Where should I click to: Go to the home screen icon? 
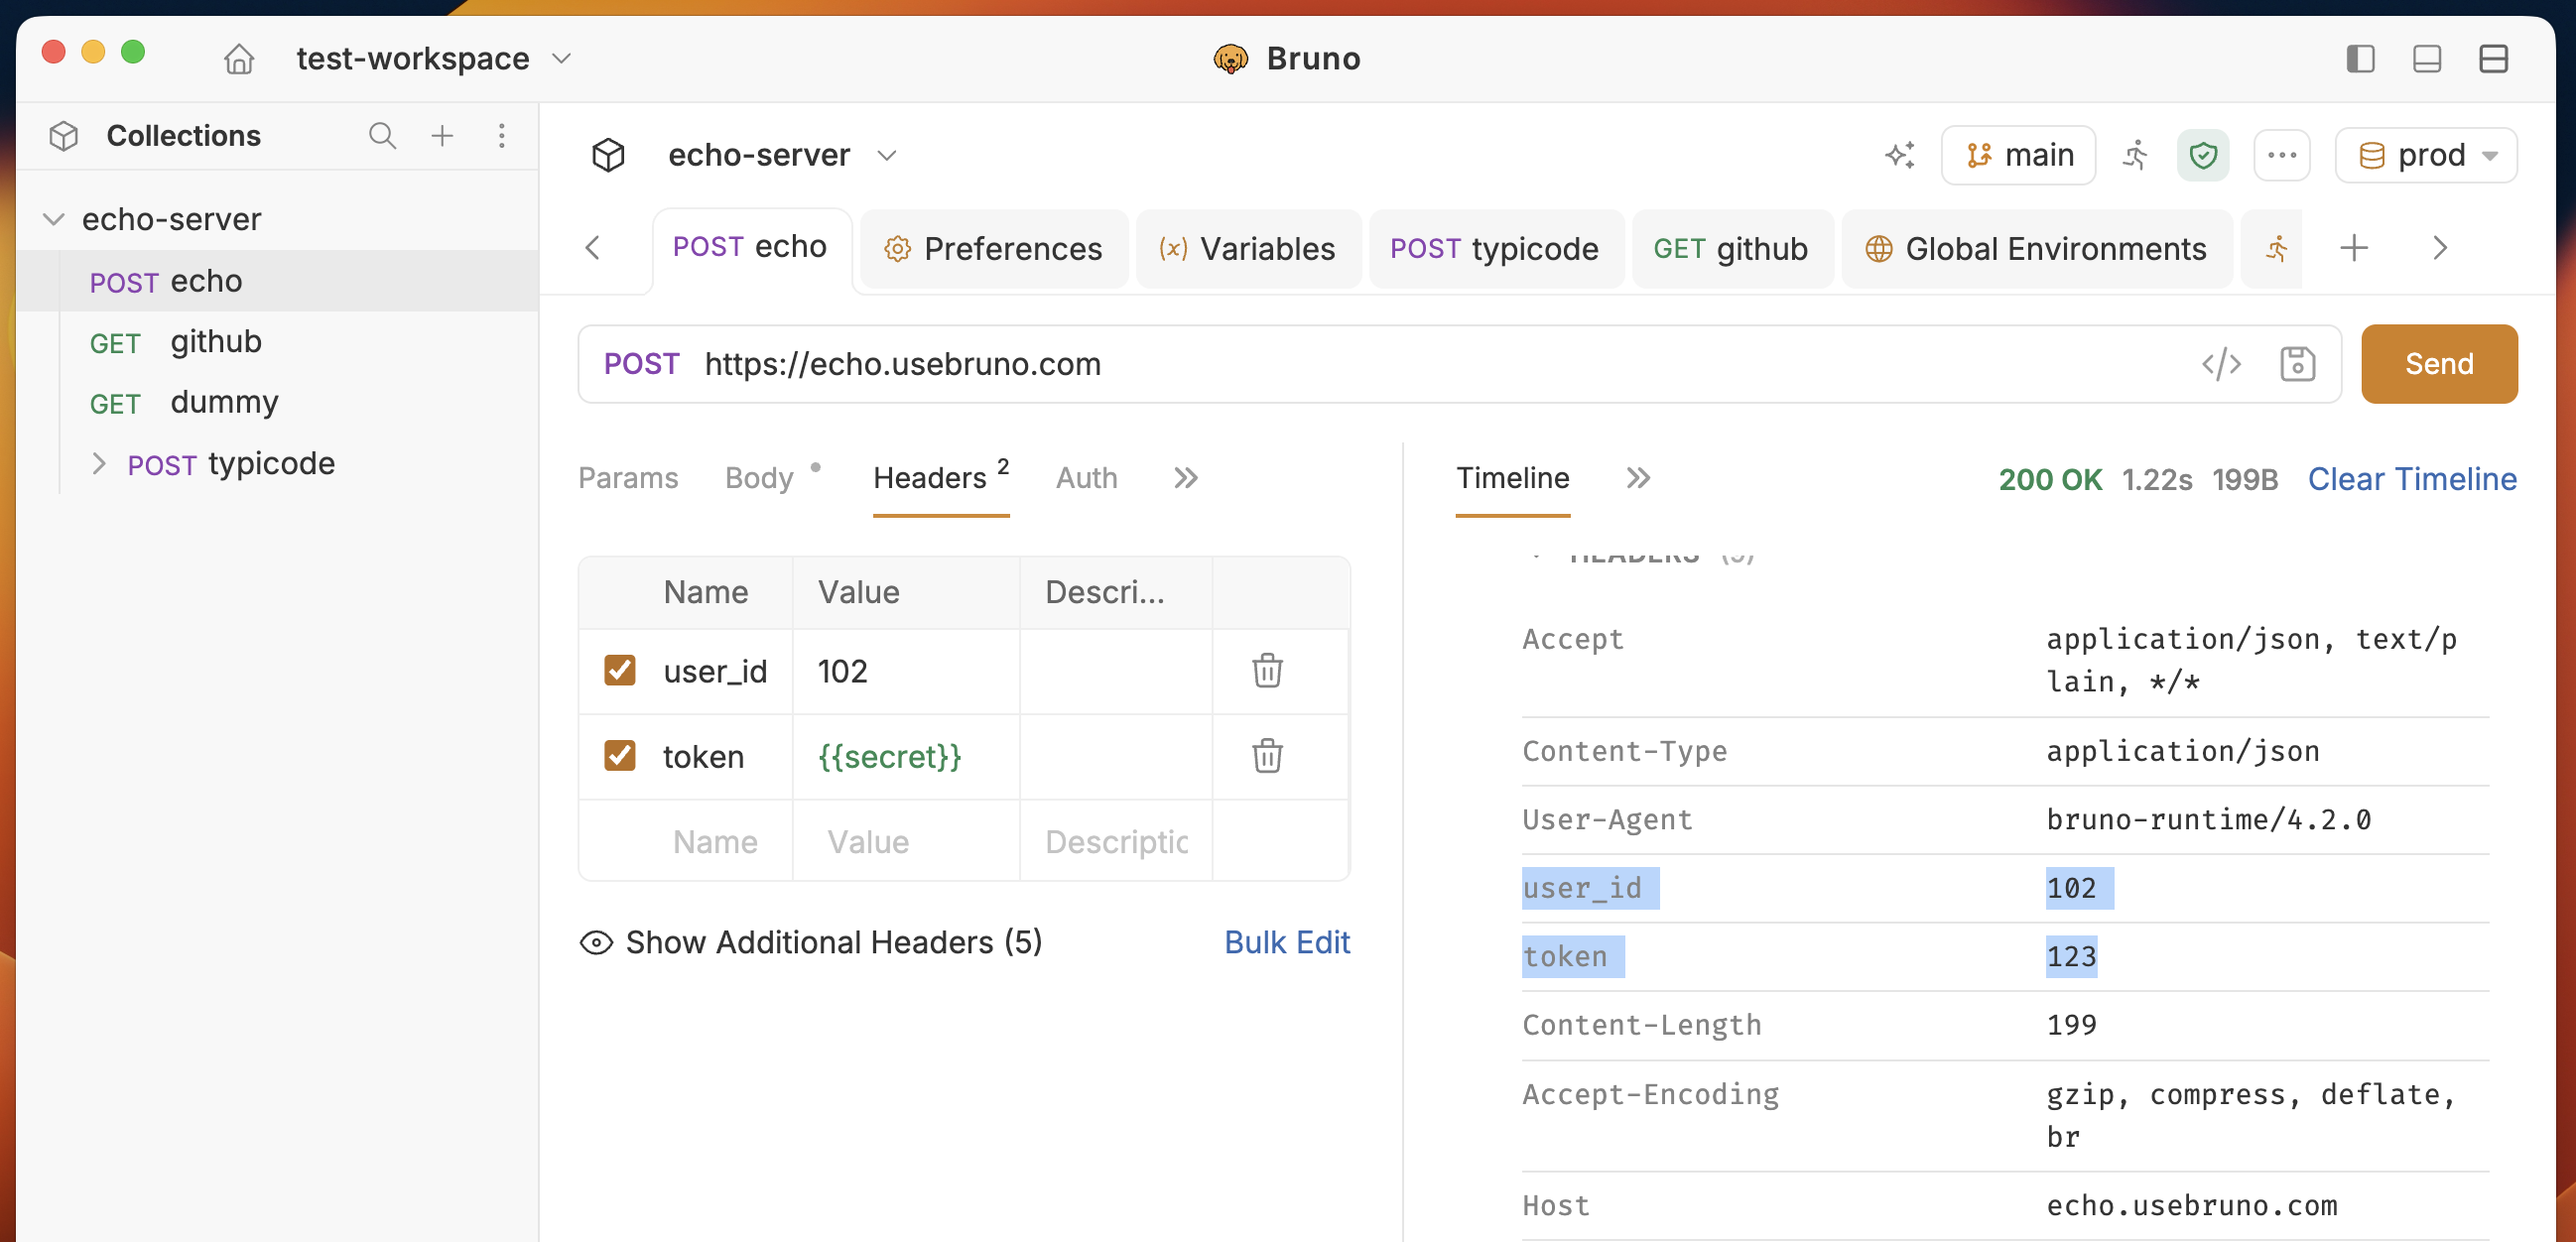(238, 59)
